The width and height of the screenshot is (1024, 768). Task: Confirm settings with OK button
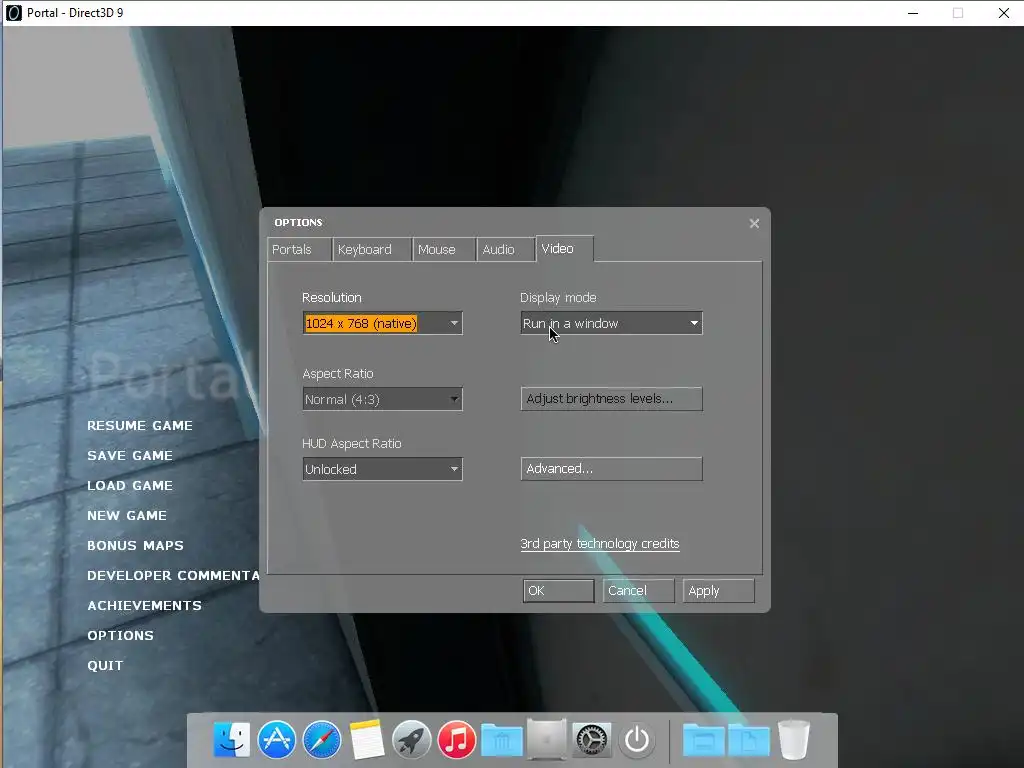pyautogui.click(x=558, y=590)
